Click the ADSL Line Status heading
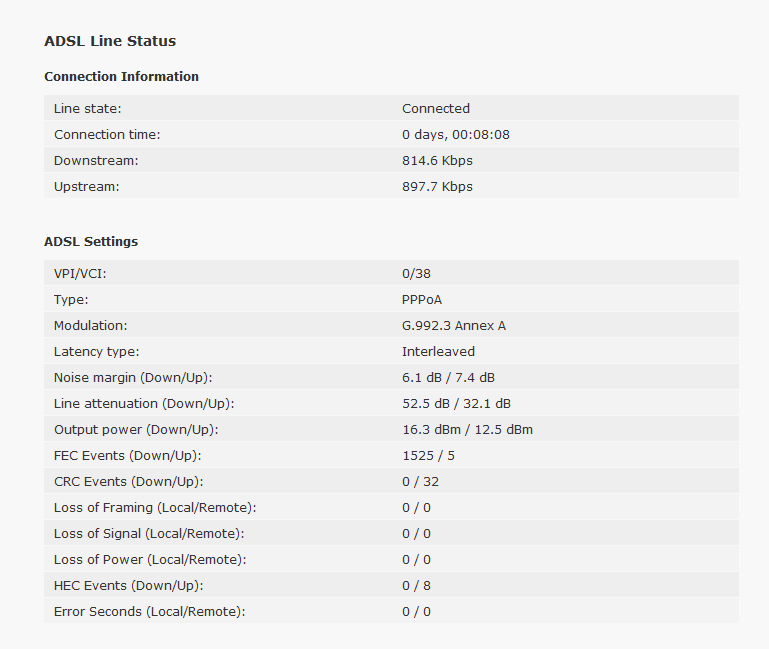Screen dimensions: 769x649 (x=110, y=41)
